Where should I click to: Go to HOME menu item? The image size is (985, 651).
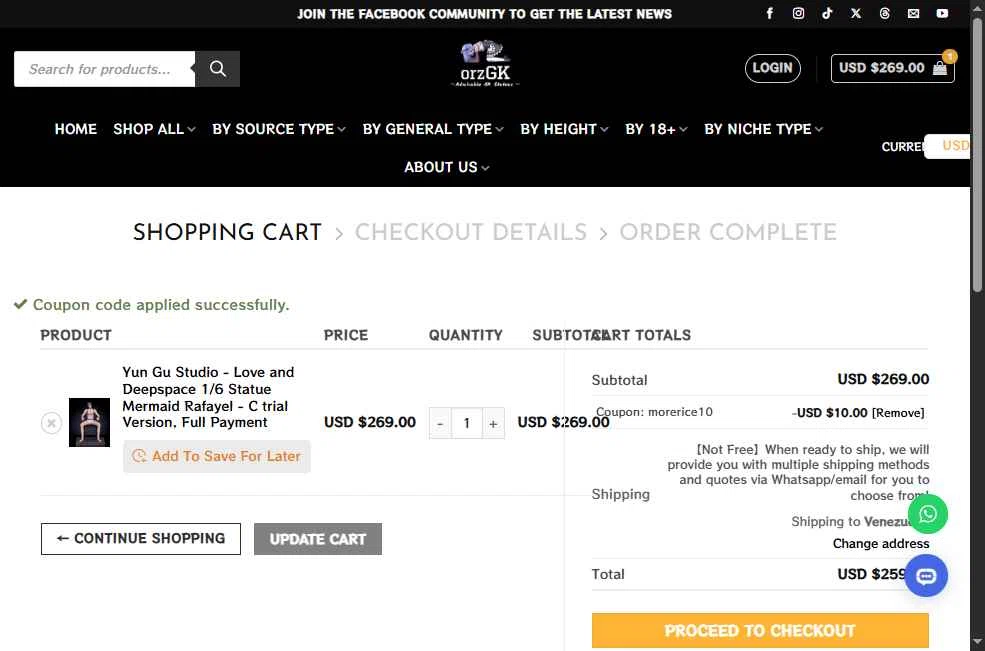(x=75, y=129)
